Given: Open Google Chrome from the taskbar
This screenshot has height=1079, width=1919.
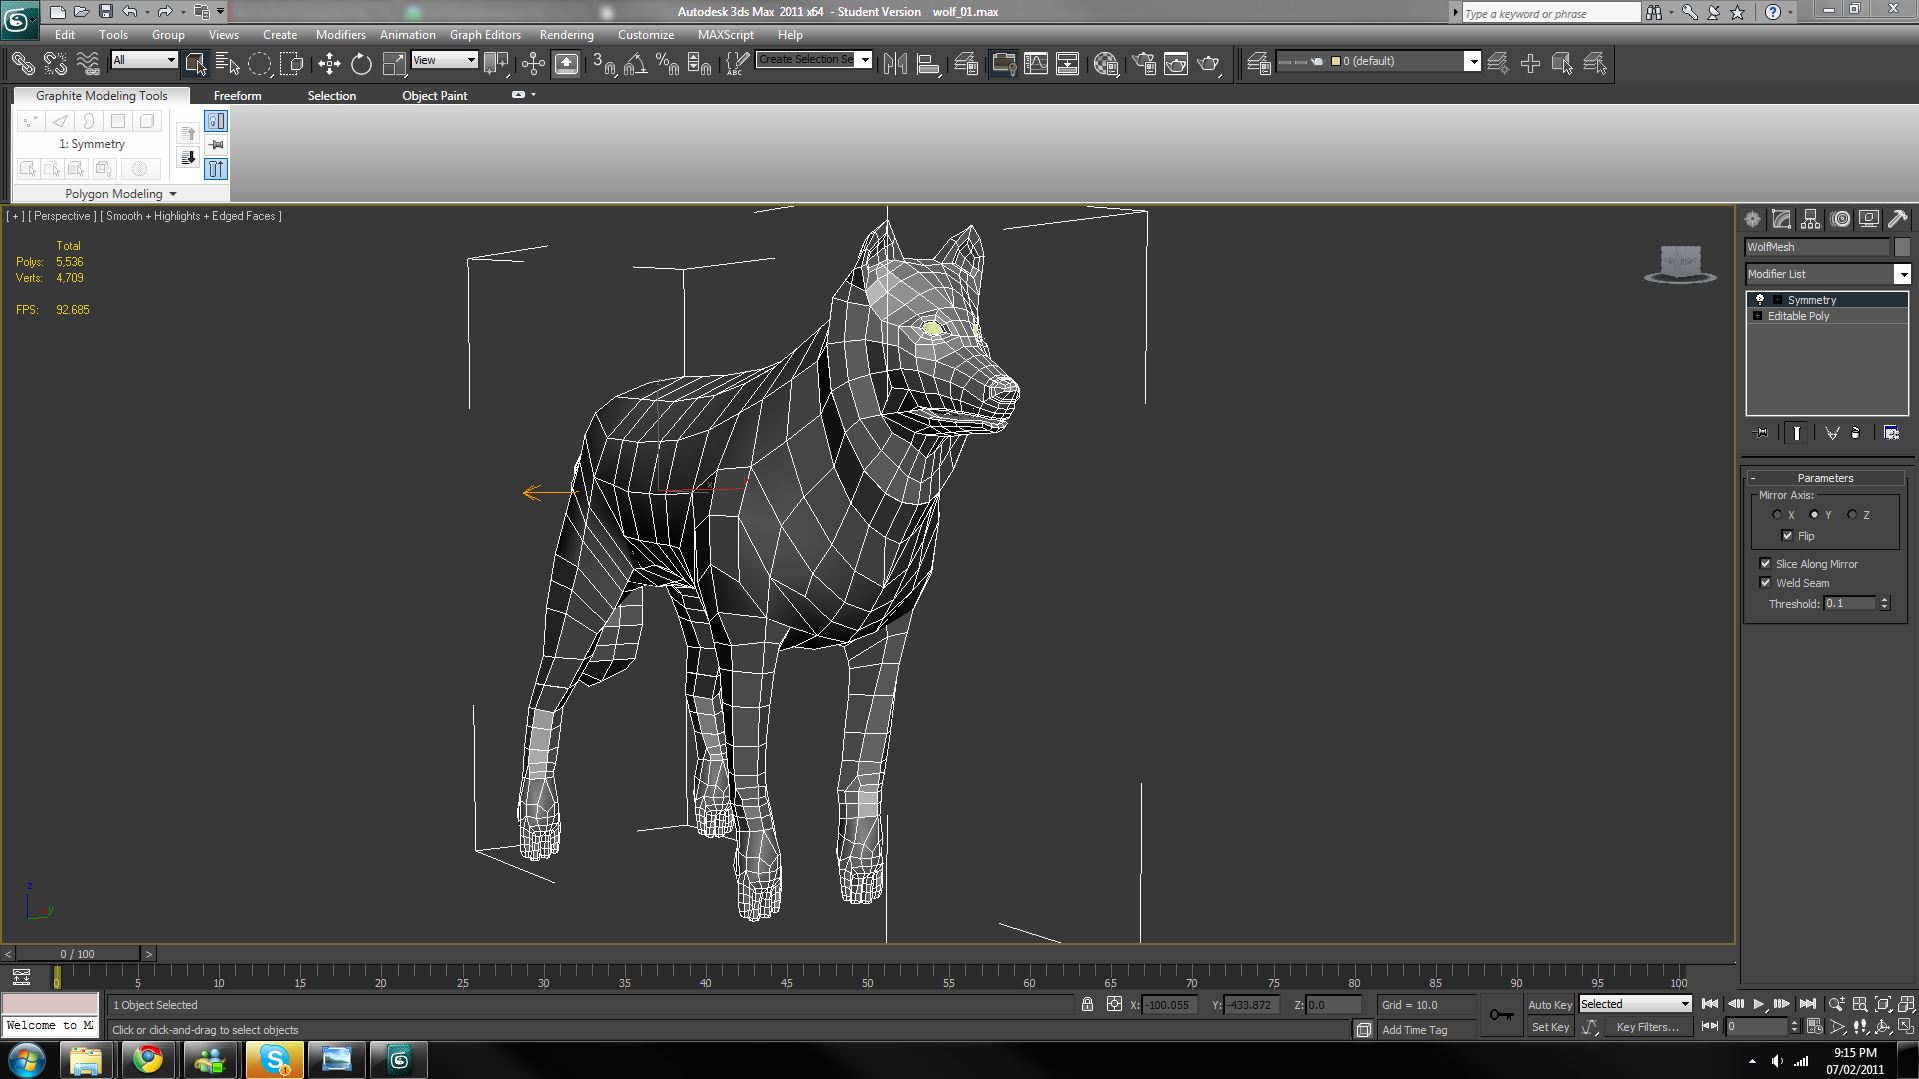Looking at the screenshot, I should [x=147, y=1059].
